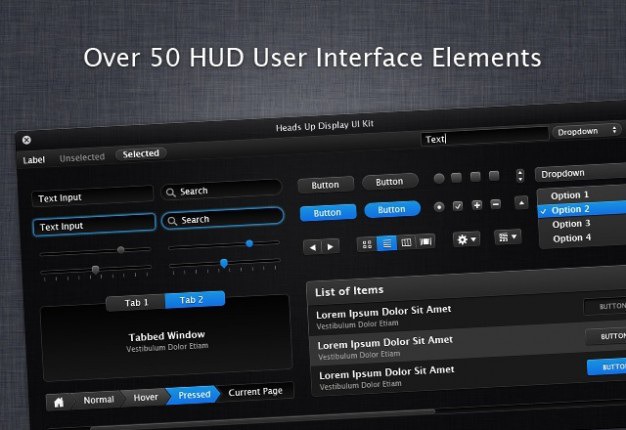Viewport: 626px width, 430px height.
Task: Open the Dropdown selector in title bar
Action: pyautogui.click(x=587, y=131)
